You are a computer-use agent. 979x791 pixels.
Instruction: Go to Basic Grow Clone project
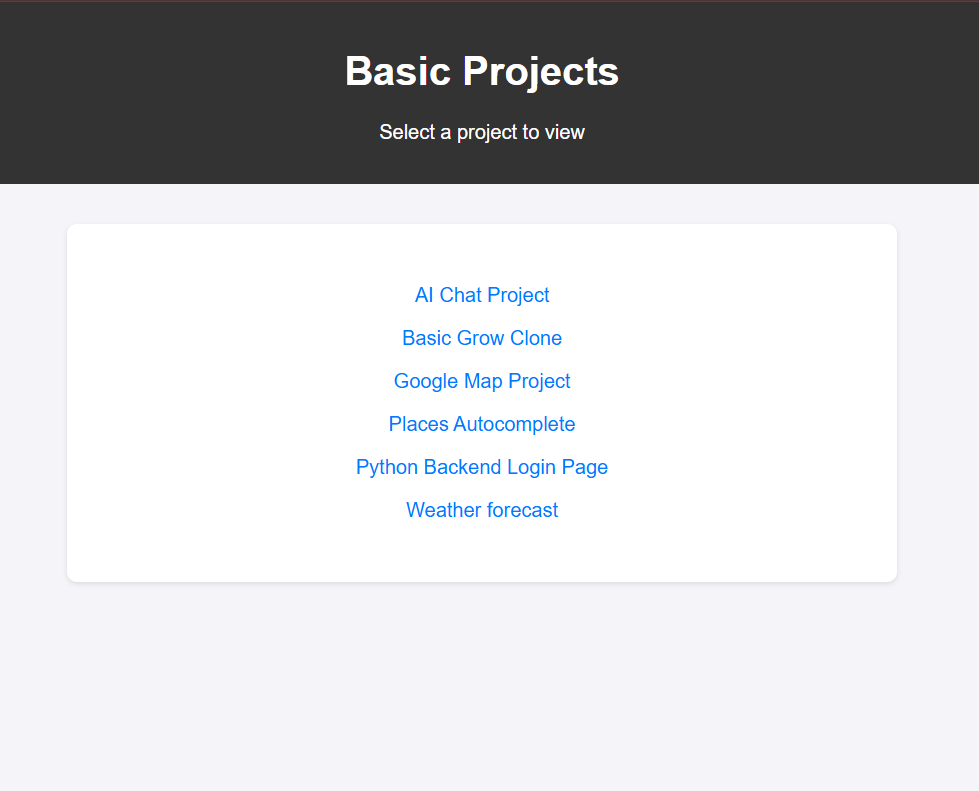pos(482,338)
